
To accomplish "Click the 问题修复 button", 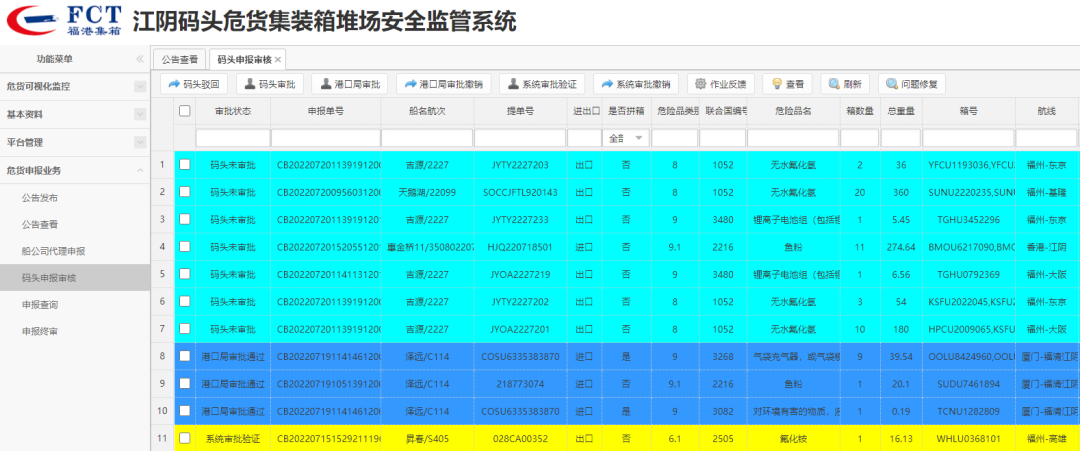I will pos(912,84).
